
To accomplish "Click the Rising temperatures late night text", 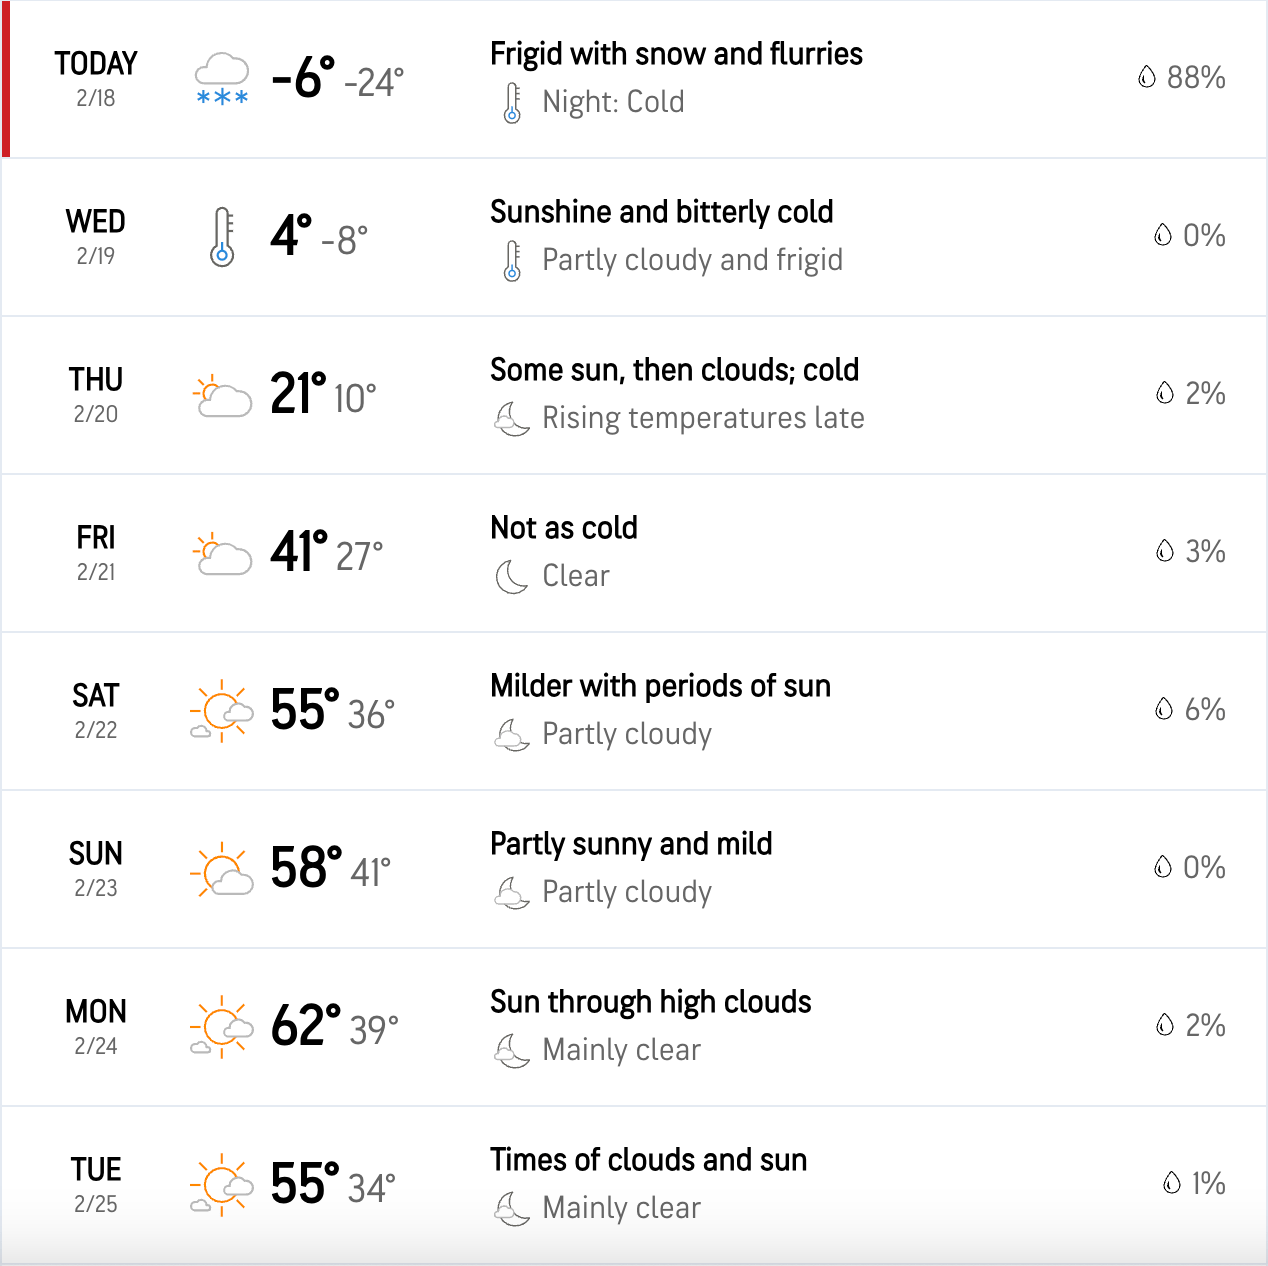I will coord(703,418).
